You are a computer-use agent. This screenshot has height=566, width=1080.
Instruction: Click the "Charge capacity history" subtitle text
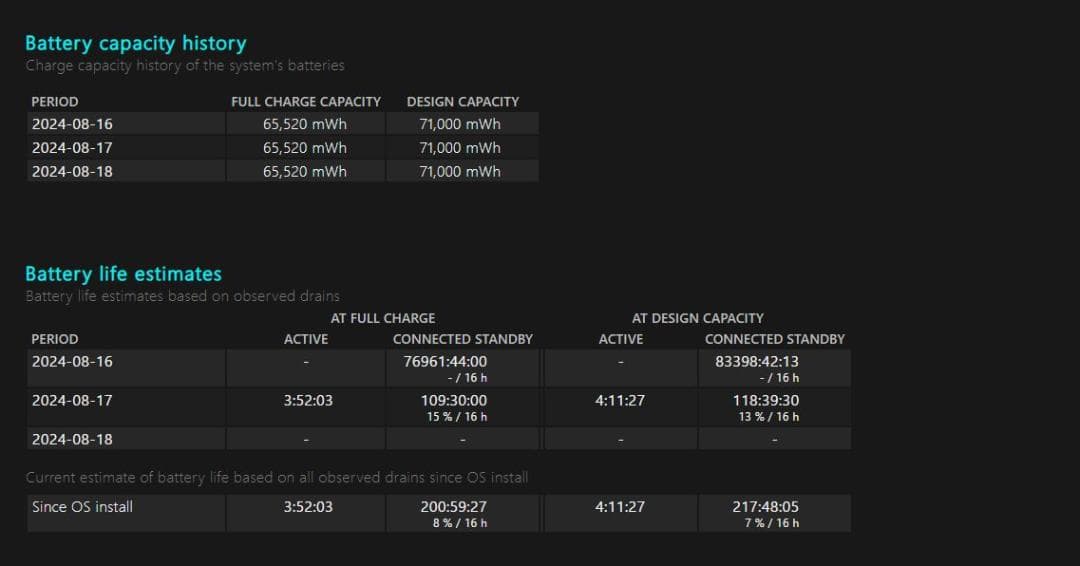(x=185, y=66)
